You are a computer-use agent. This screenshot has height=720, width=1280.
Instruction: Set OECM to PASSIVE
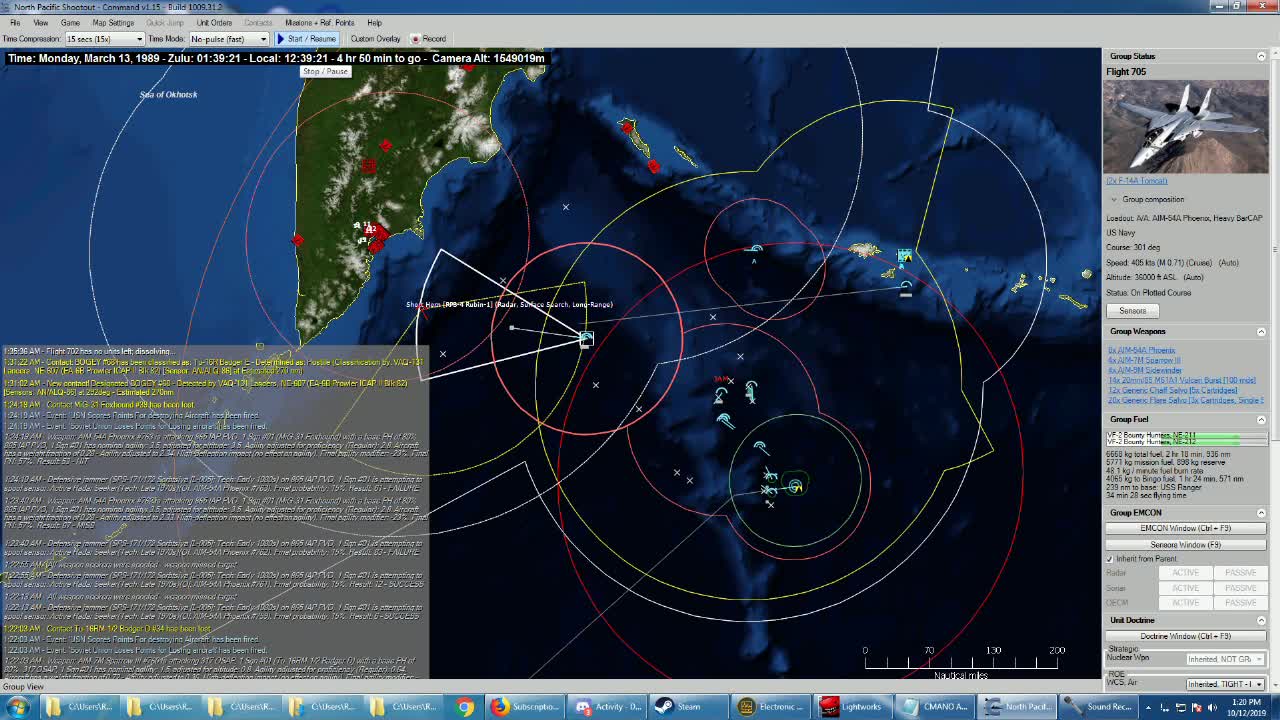point(1240,602)
